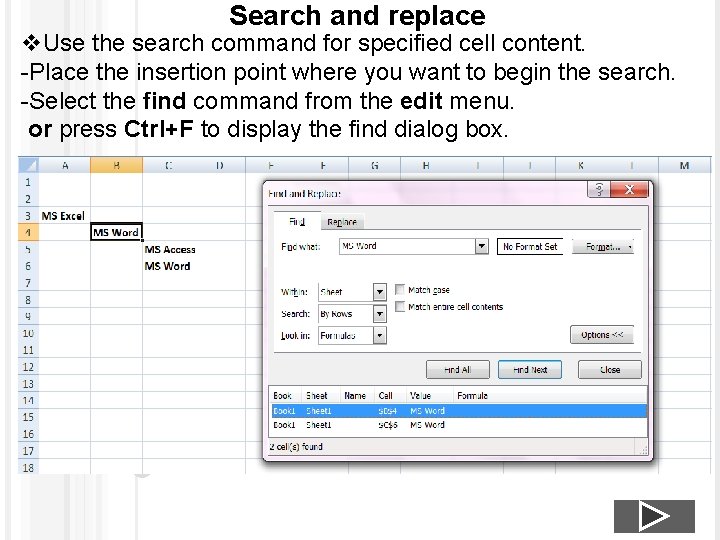Click column K header
This screenshot has width=720, height=540.
[x=581, y=165]
